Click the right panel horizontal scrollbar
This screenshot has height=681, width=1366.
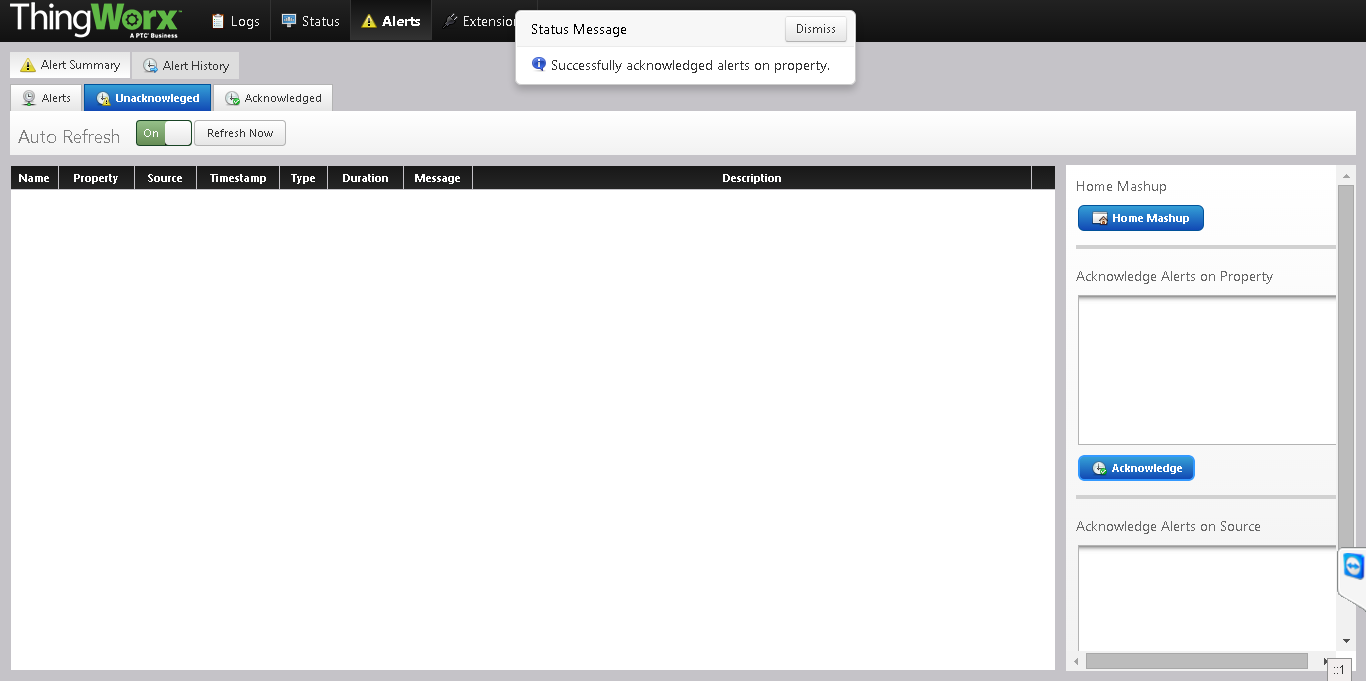tap(1196, 661)
